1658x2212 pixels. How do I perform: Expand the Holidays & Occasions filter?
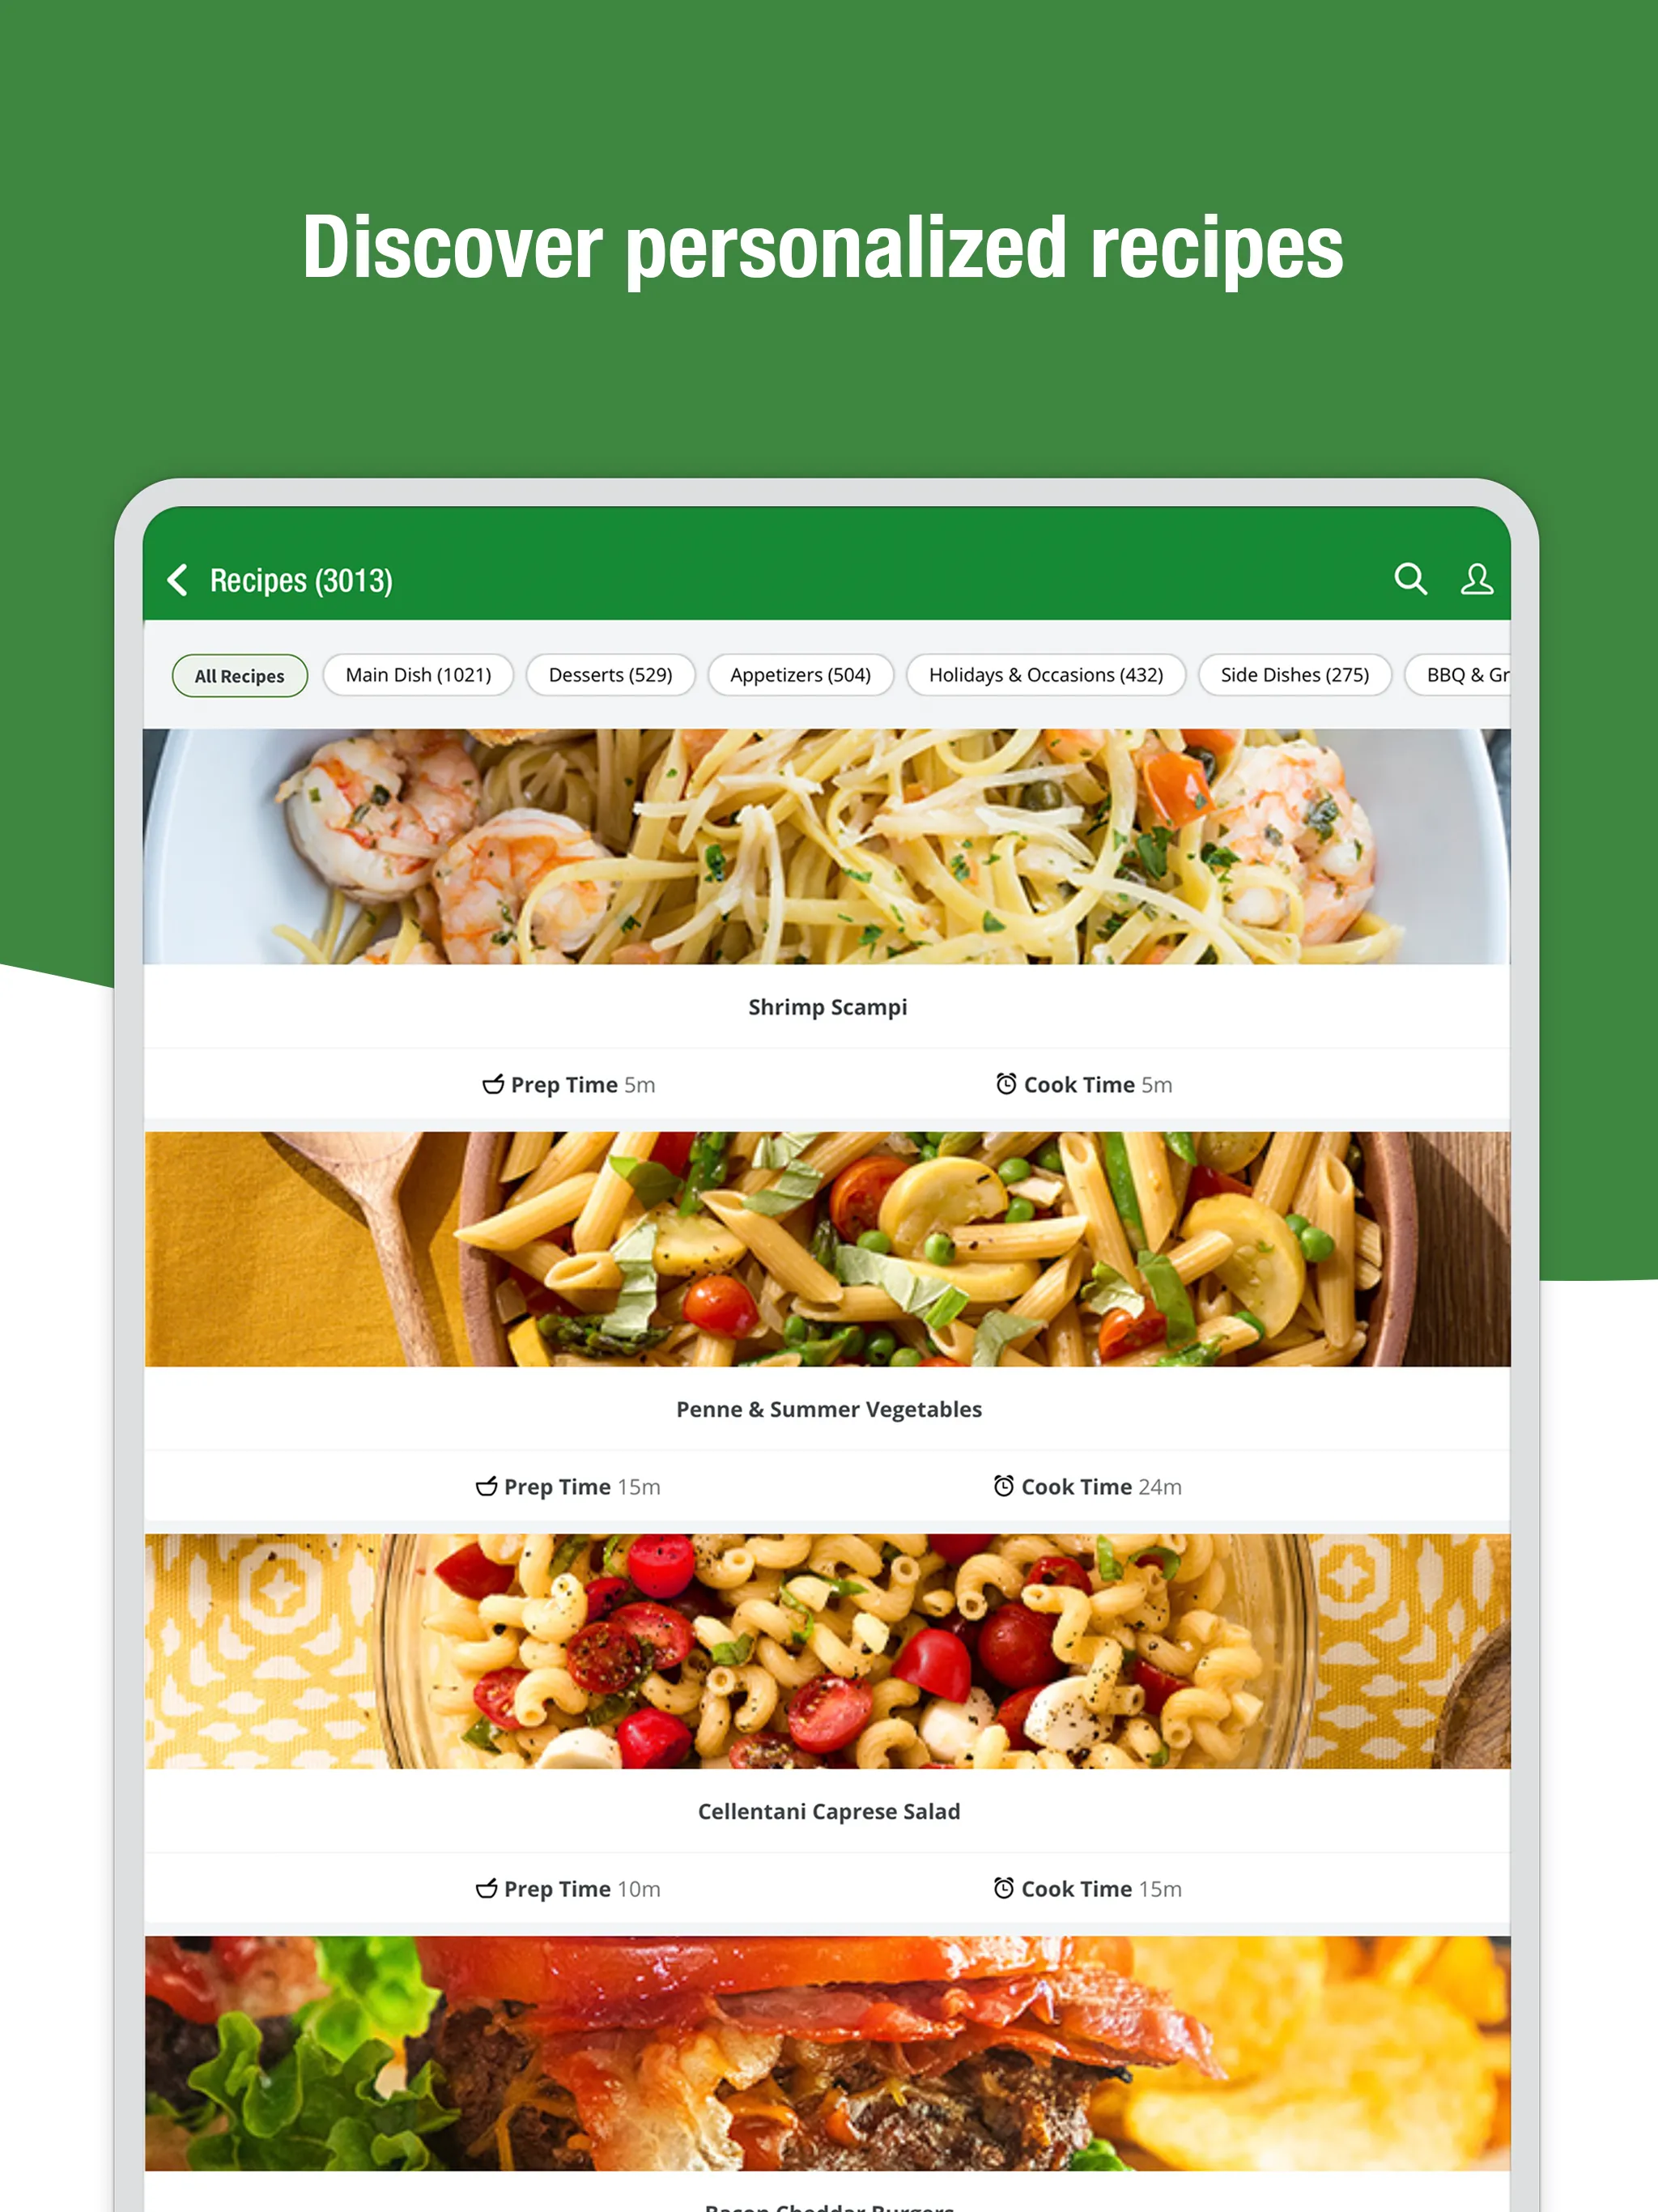(x=1047, y=676)
